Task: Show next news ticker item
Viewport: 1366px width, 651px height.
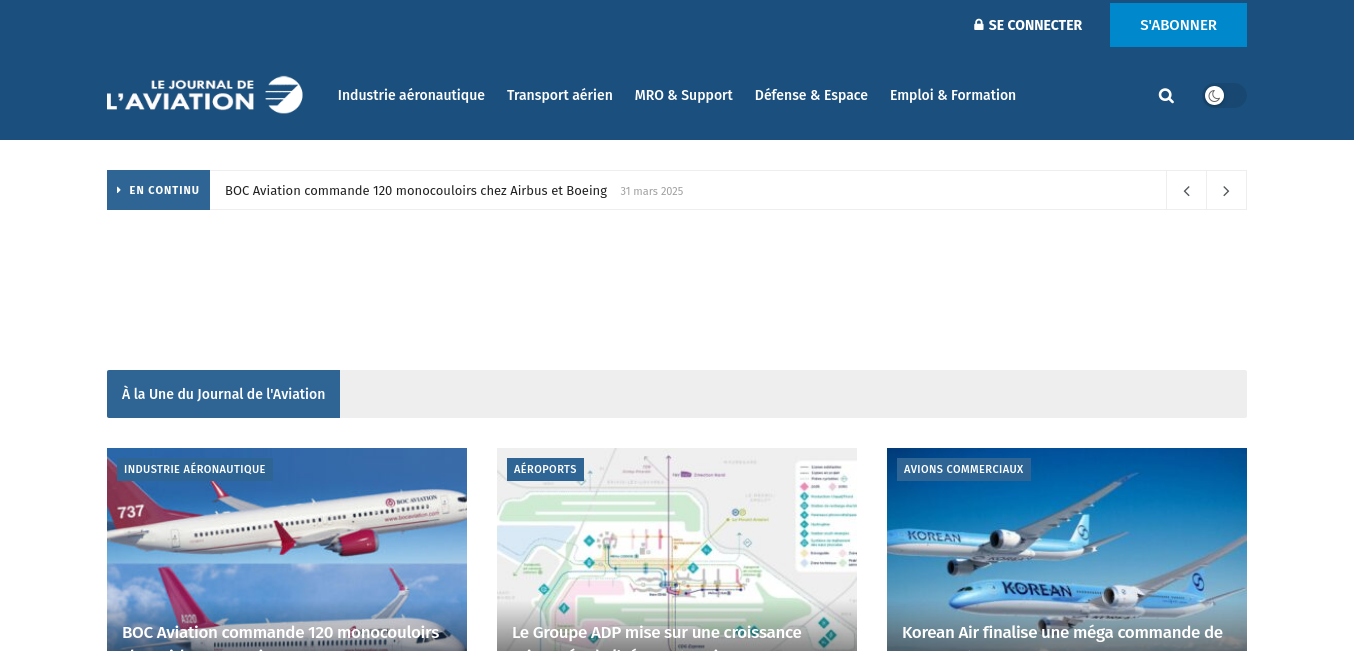Action: tap(1226, 190)
